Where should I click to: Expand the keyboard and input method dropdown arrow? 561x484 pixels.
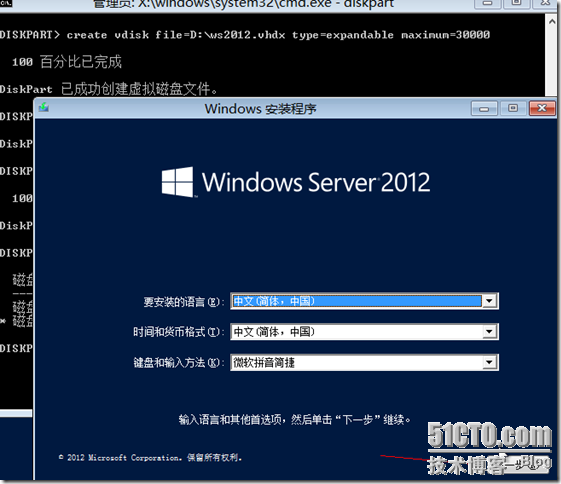pyautogui.click(x=489, y=362)
